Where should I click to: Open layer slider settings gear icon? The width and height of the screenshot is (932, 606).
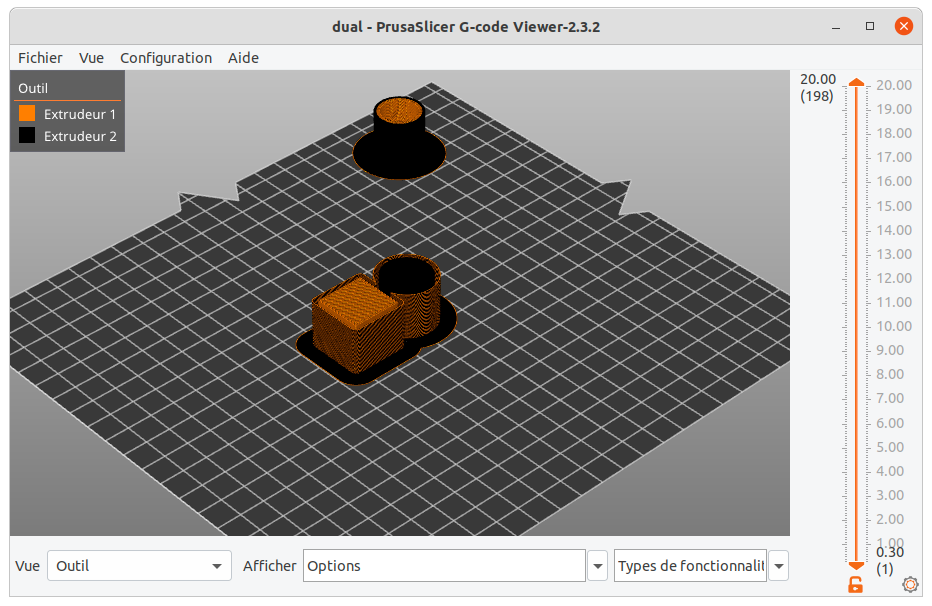point(910,585)
